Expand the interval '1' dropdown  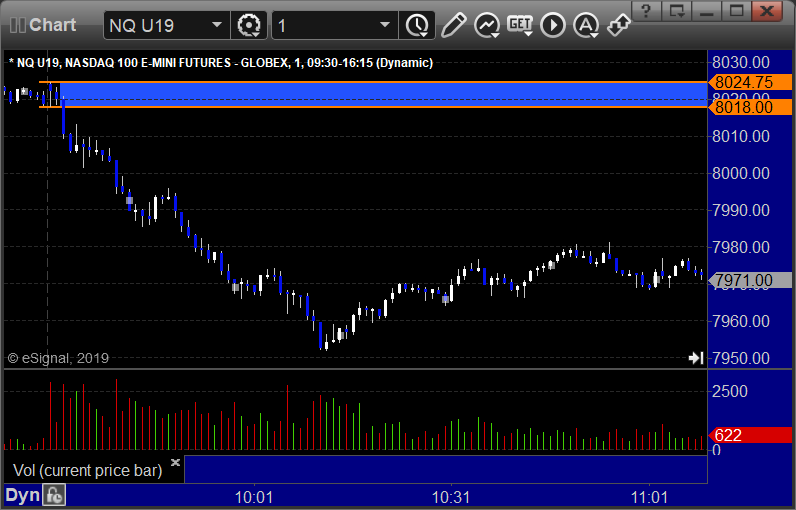pyautogui.click(x=385, y=25)
